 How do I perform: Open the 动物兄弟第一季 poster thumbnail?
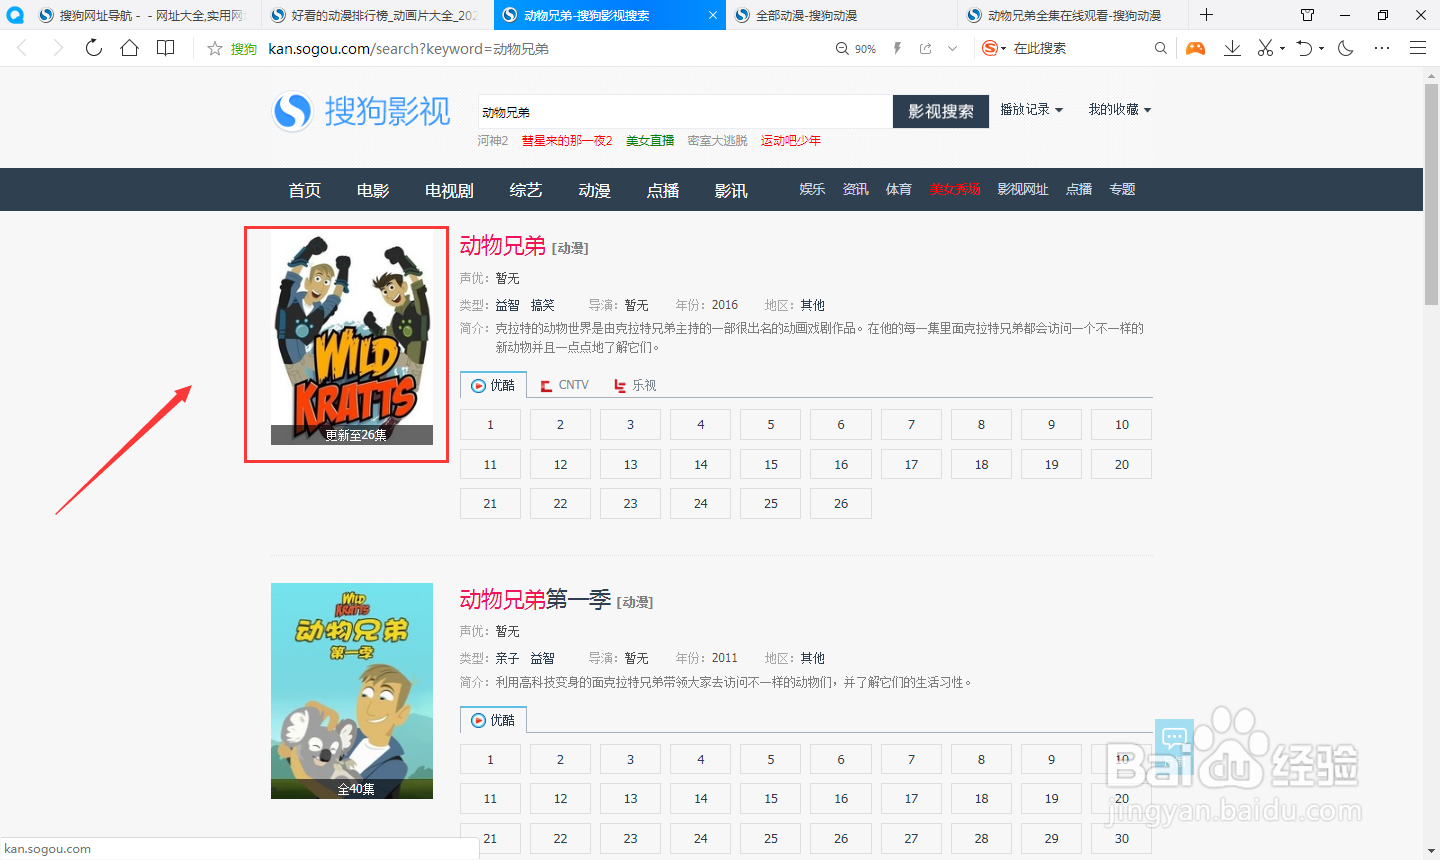click(352, 691)
